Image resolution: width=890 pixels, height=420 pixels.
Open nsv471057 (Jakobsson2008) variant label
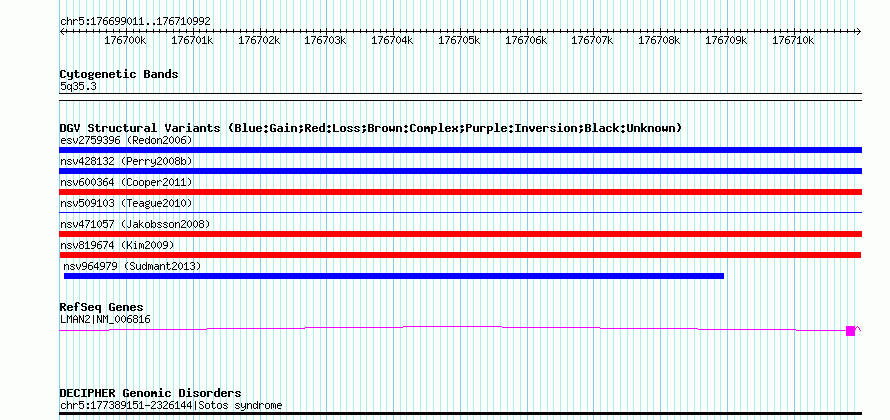(135, 224)
